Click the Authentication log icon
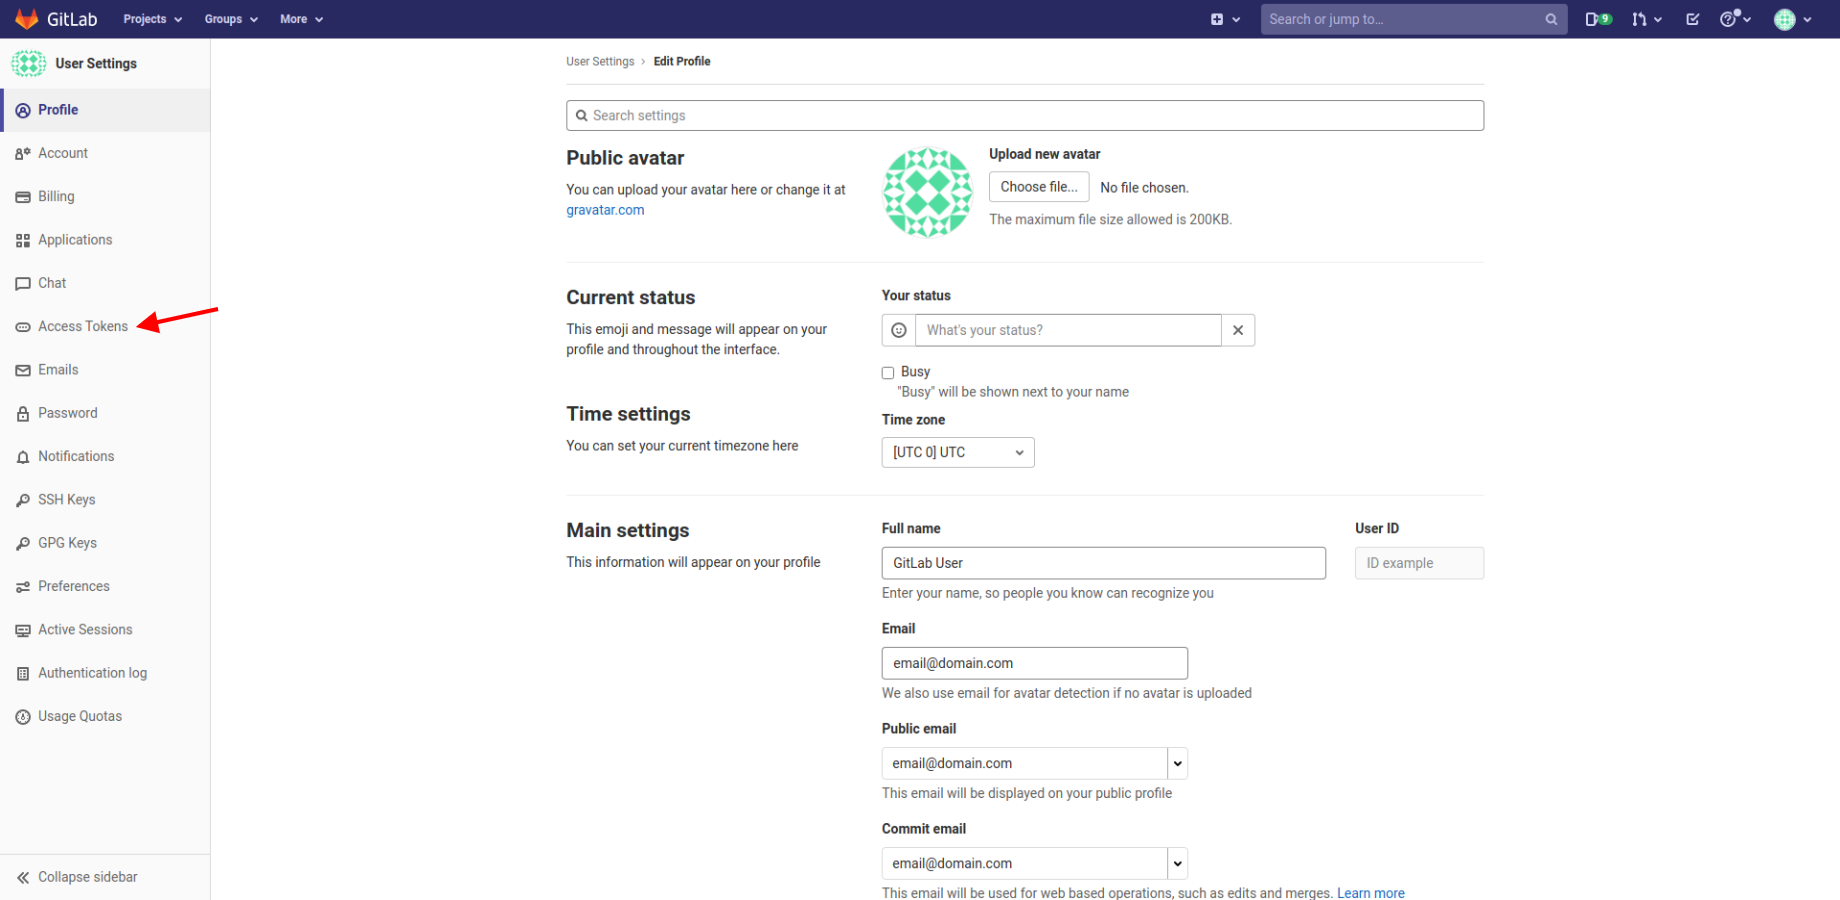The width and height of the screenshot is (1840, 900). click(23, 673)
